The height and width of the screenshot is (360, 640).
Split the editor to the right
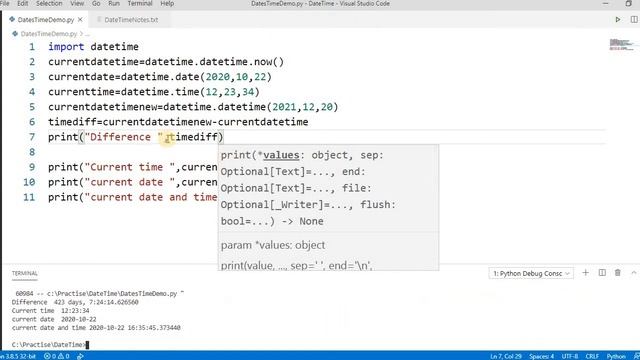634,20
